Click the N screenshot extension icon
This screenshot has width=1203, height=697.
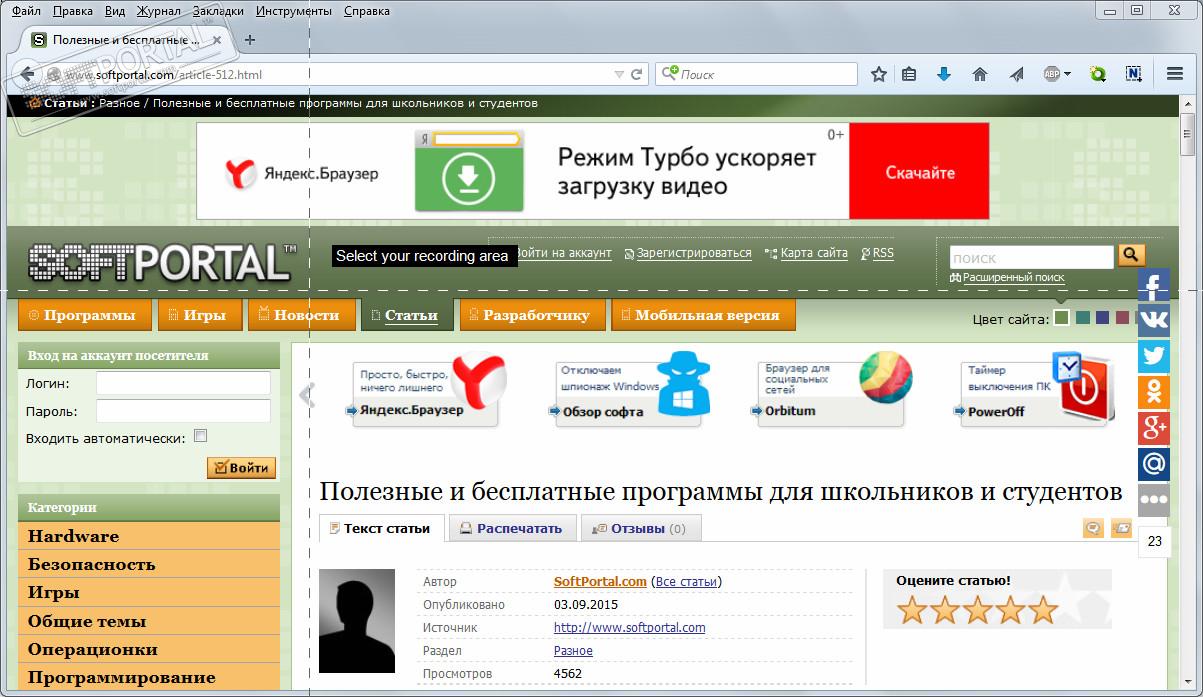click(x=1134, y=74)
